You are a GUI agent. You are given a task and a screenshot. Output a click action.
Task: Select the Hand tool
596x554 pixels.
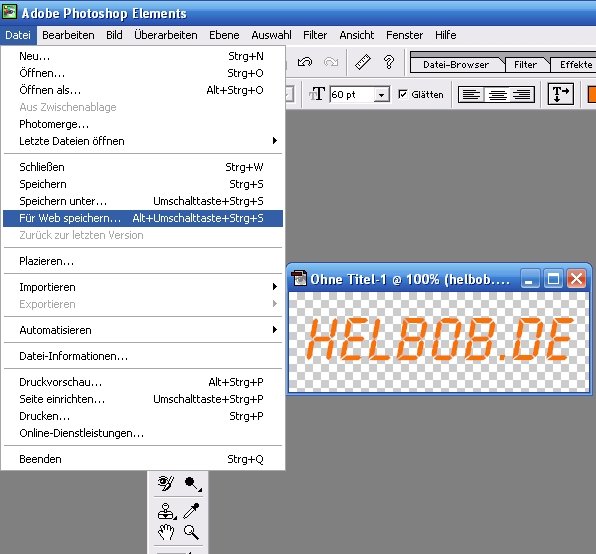click(166, 532)
